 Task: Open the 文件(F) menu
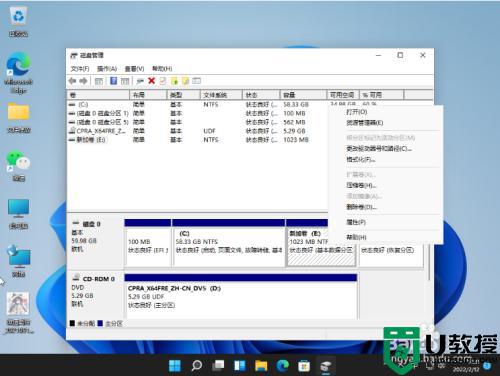80,69
